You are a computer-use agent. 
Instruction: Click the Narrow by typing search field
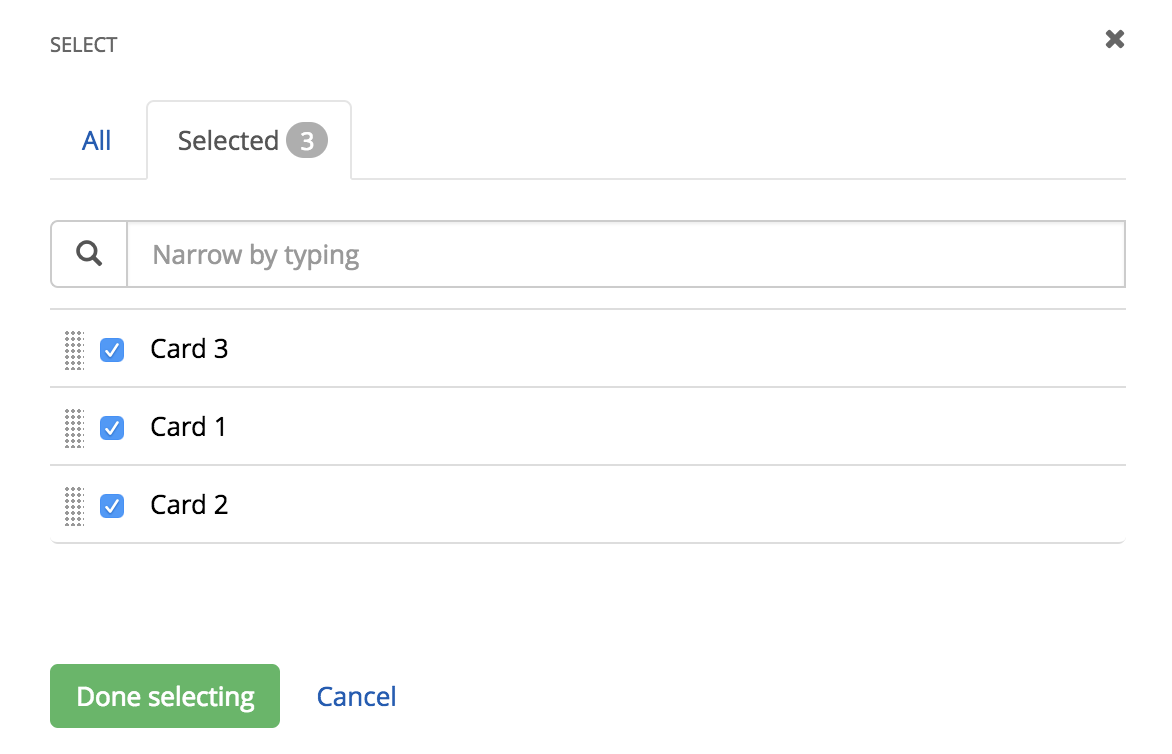click(400, 253)
